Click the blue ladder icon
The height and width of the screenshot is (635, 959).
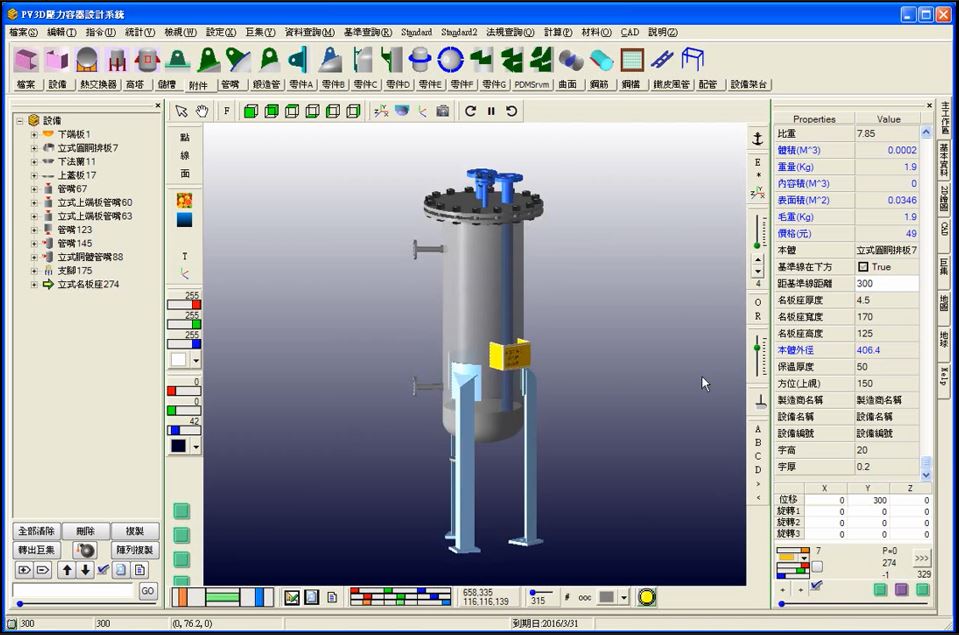pos(662,60)
